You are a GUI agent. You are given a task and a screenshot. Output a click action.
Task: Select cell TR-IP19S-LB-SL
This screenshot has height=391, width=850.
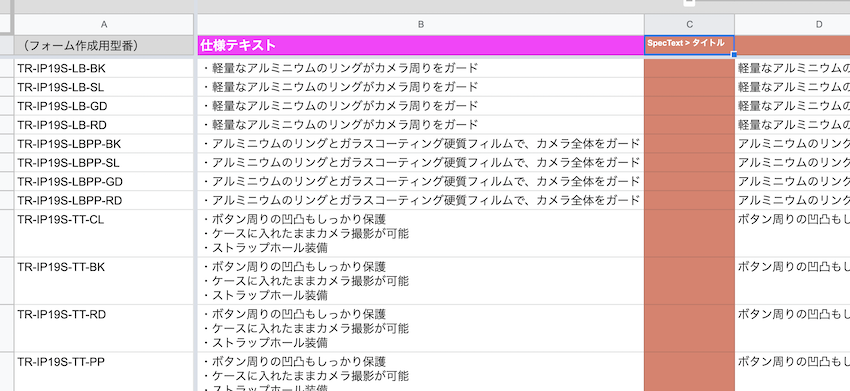pos(104,87)
